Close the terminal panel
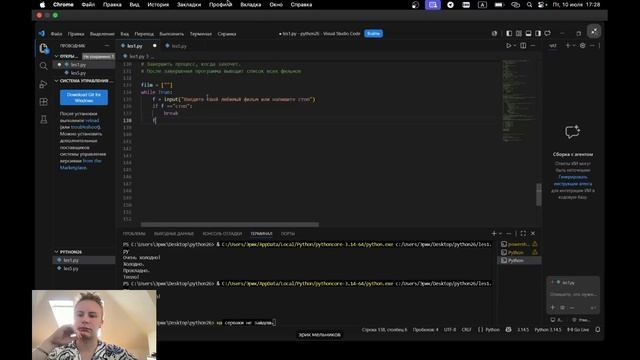640x360 pixels. point(533,233)
